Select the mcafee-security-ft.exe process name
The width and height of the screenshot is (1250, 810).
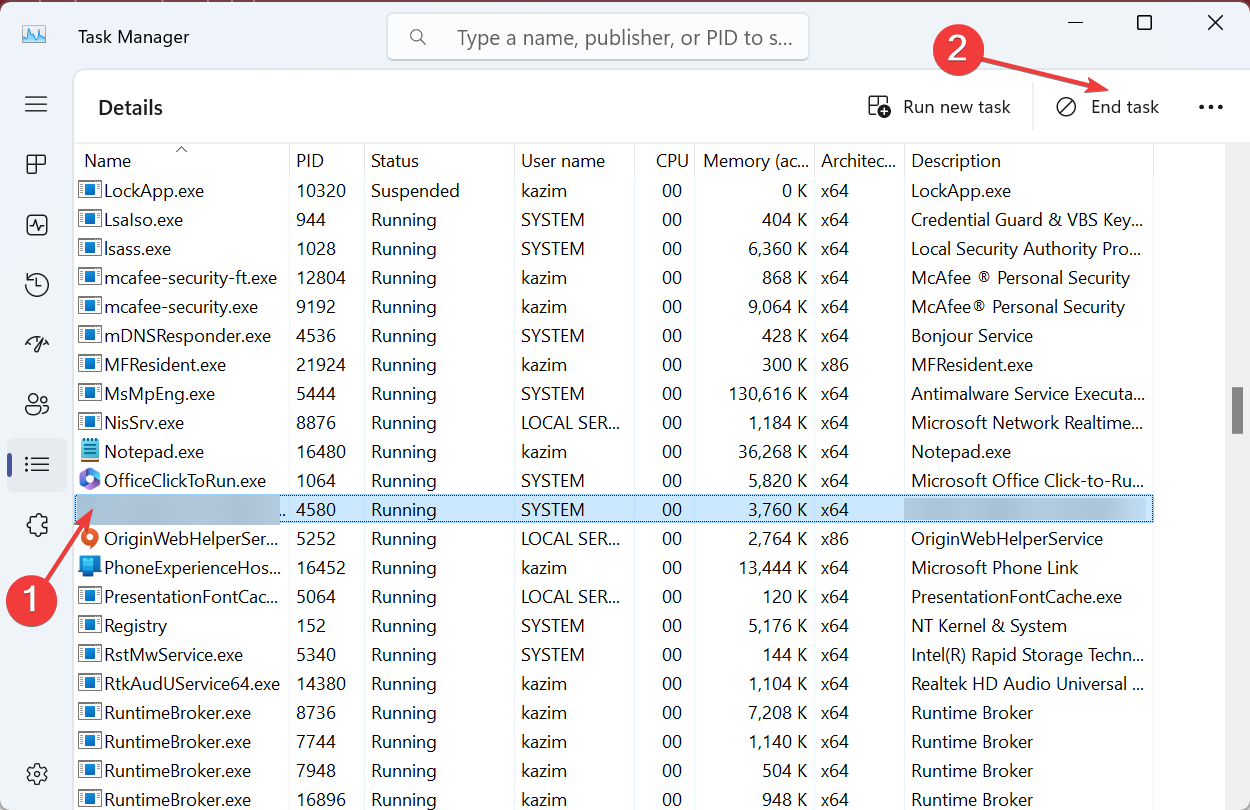point(190,278)
